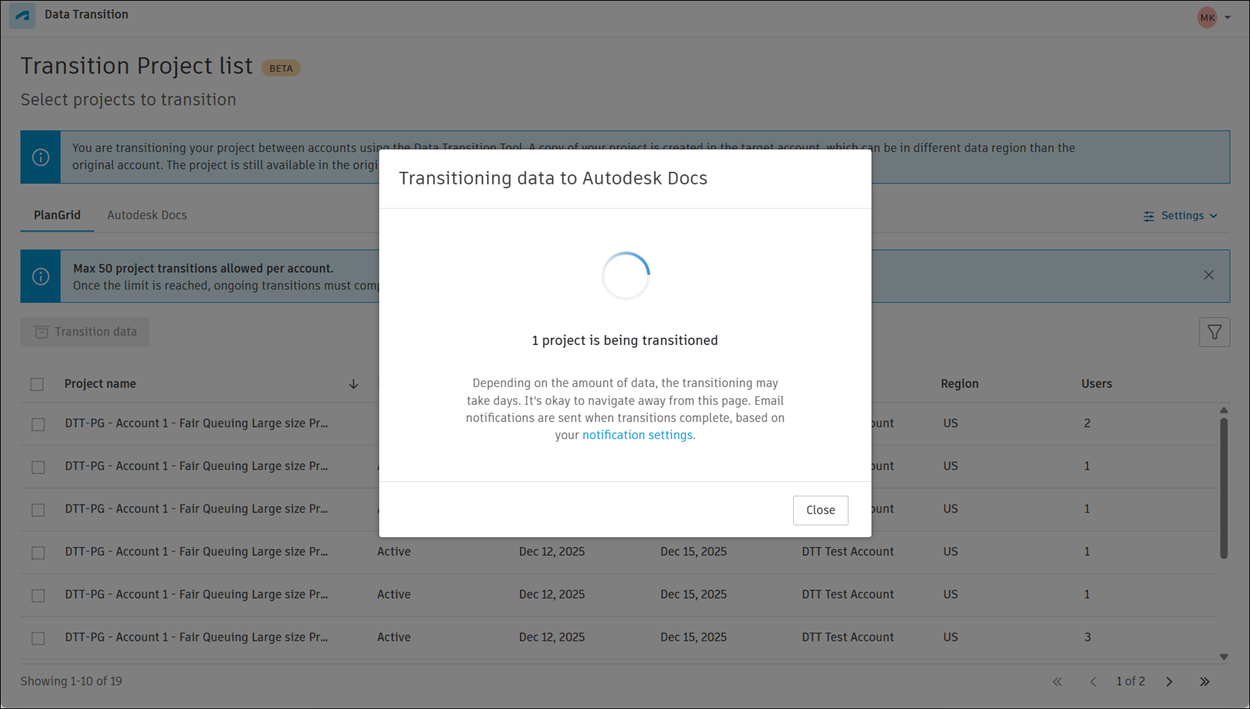Click the 'Showing 1-10 of 19' text

(x=71, y=682)
